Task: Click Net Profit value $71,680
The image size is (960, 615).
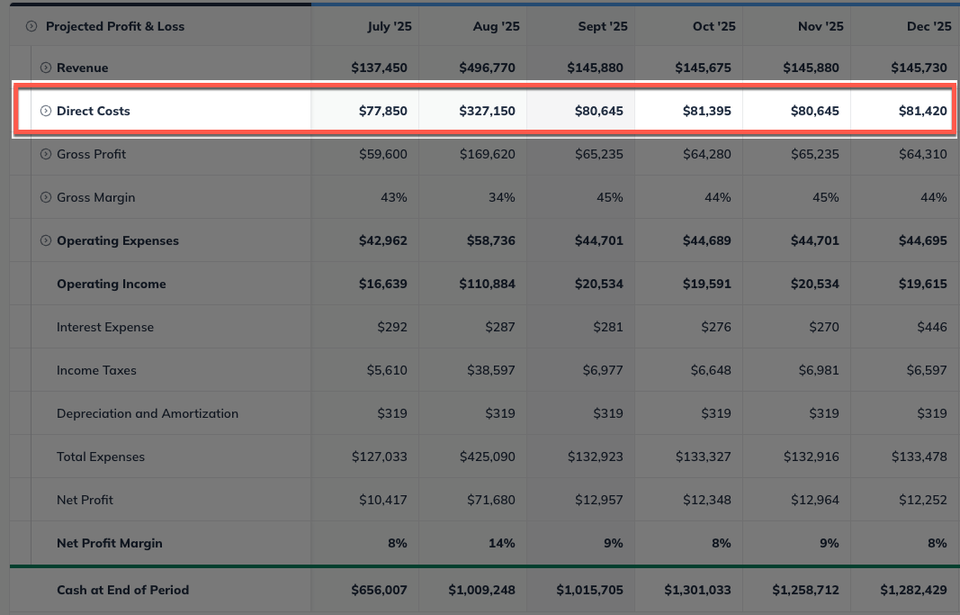Action: point(491,500)
